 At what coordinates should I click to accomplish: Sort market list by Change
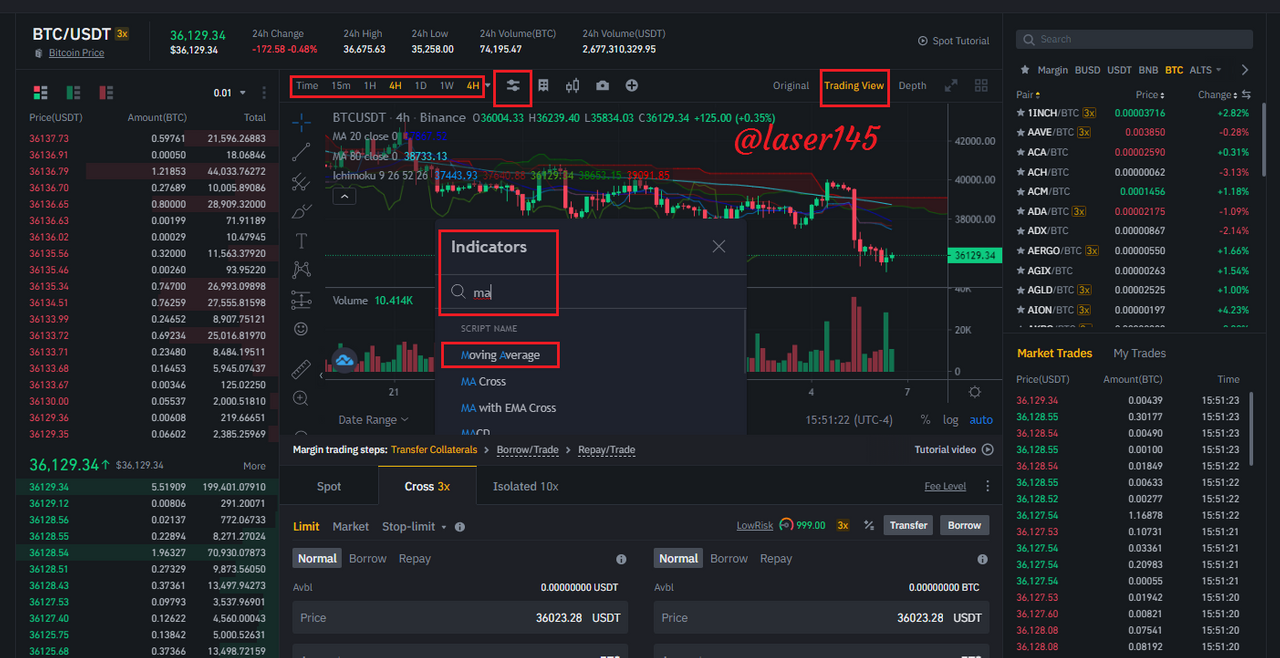coord(1217,95)
